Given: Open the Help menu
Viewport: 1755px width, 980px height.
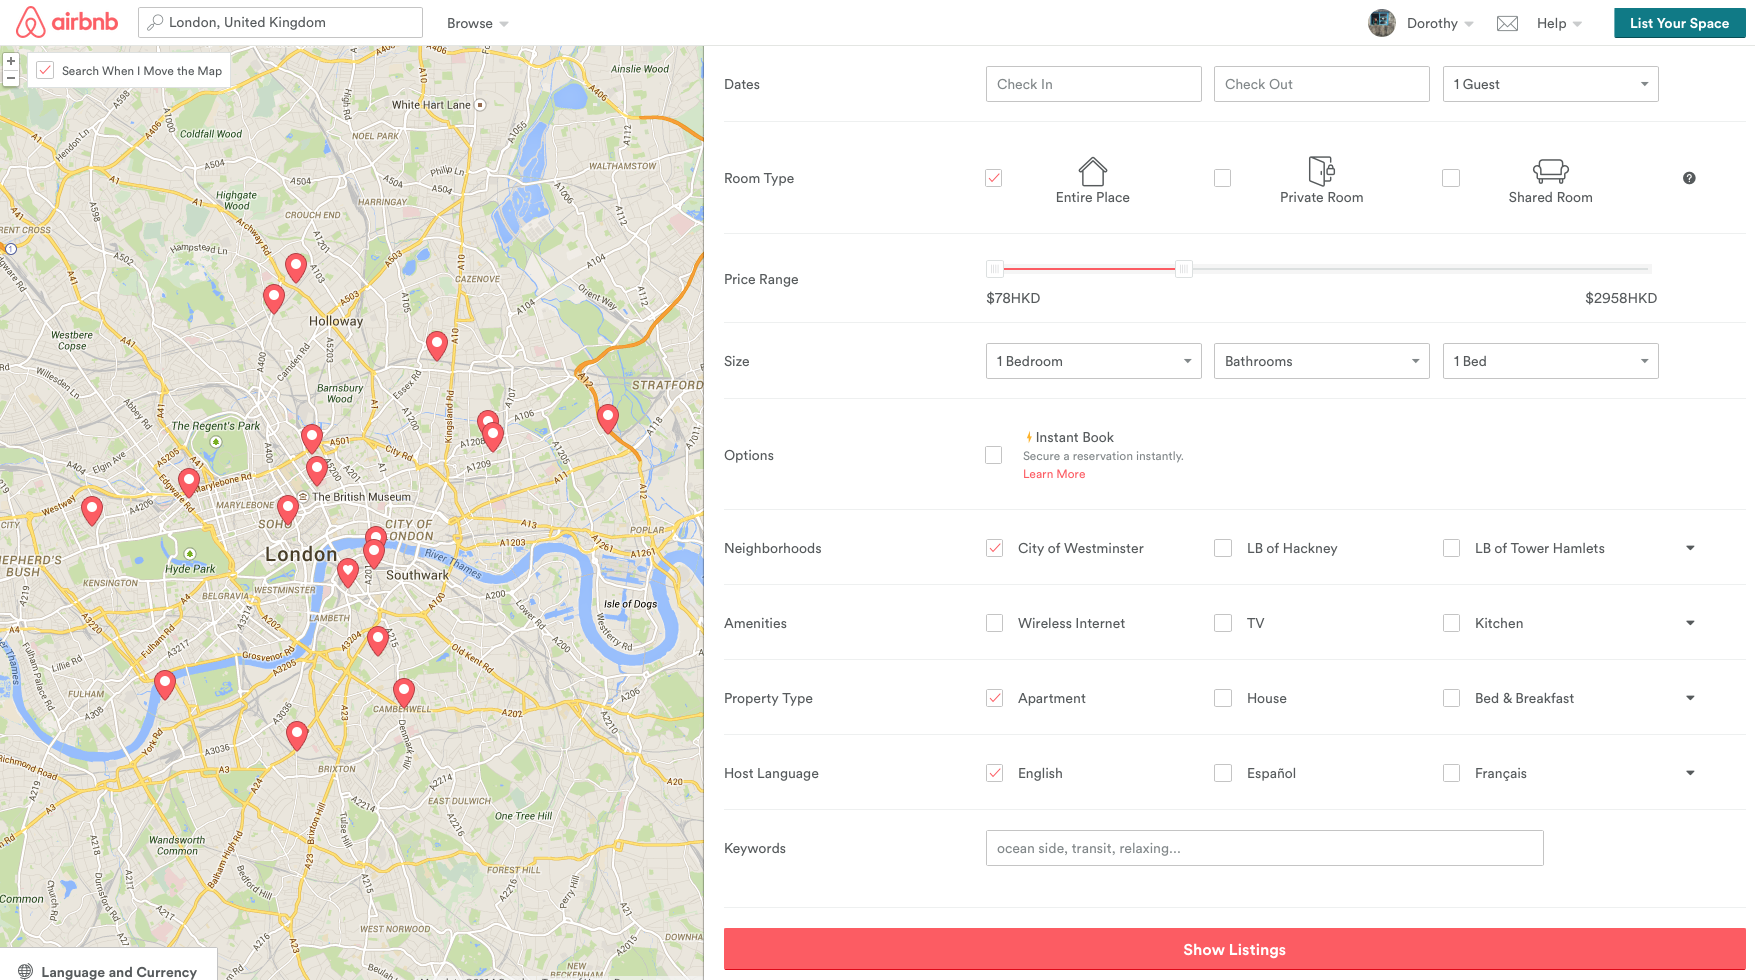Looking at the screenshot, I should click(1558, 24).
